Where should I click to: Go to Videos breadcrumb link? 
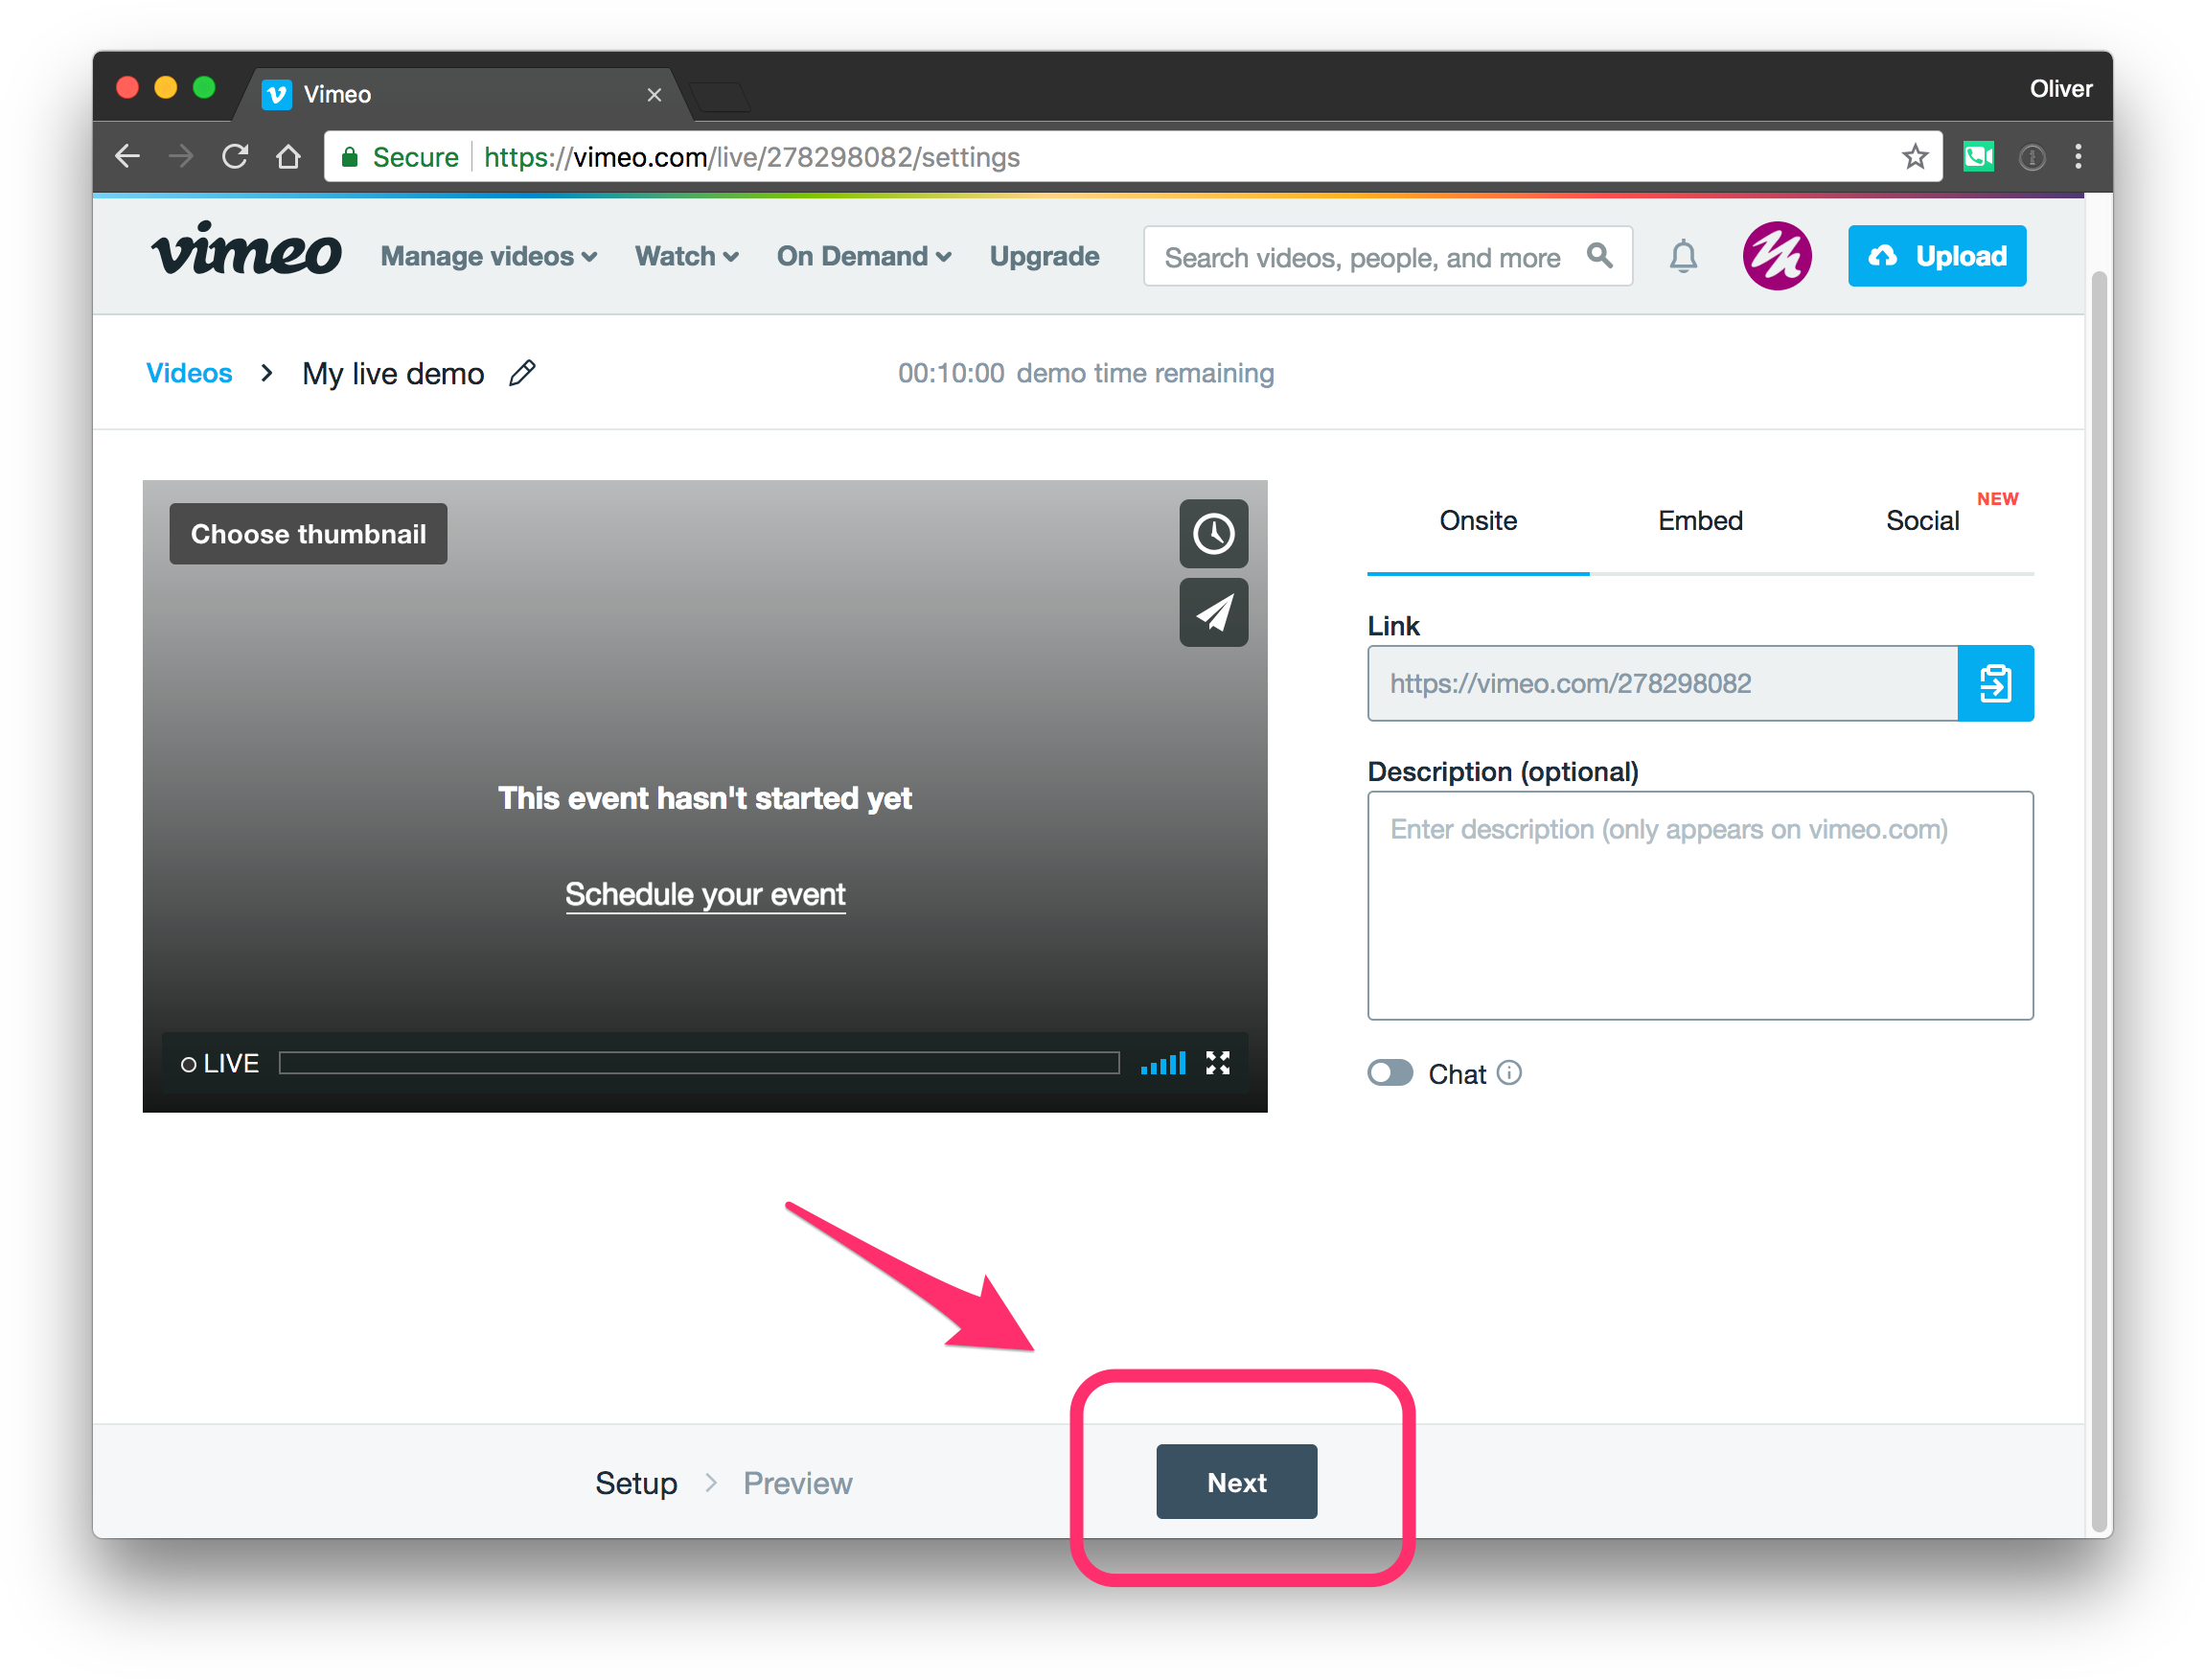pyautogui.click(x=189, y=373)
